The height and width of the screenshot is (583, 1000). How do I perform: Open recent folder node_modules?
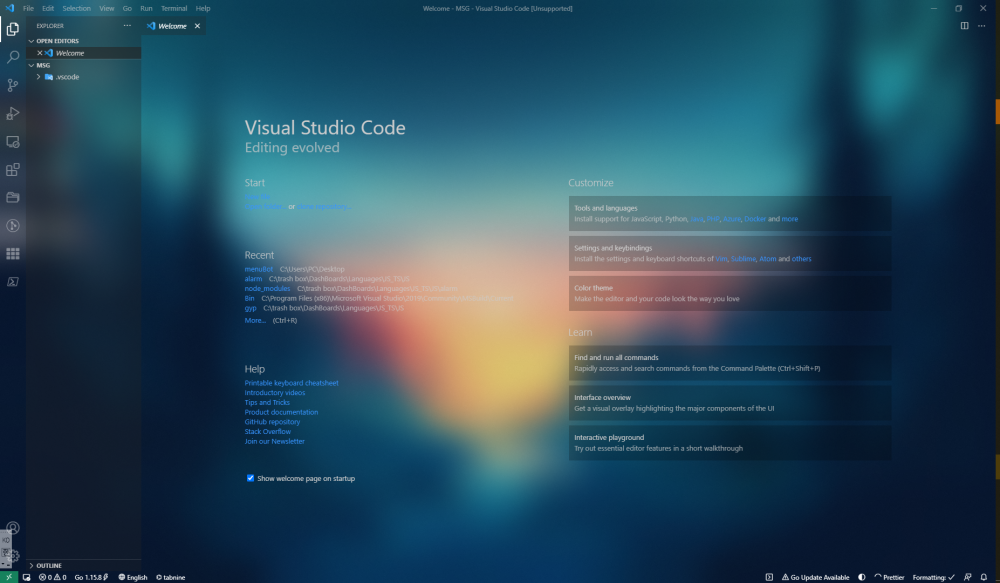click(267, 288)
